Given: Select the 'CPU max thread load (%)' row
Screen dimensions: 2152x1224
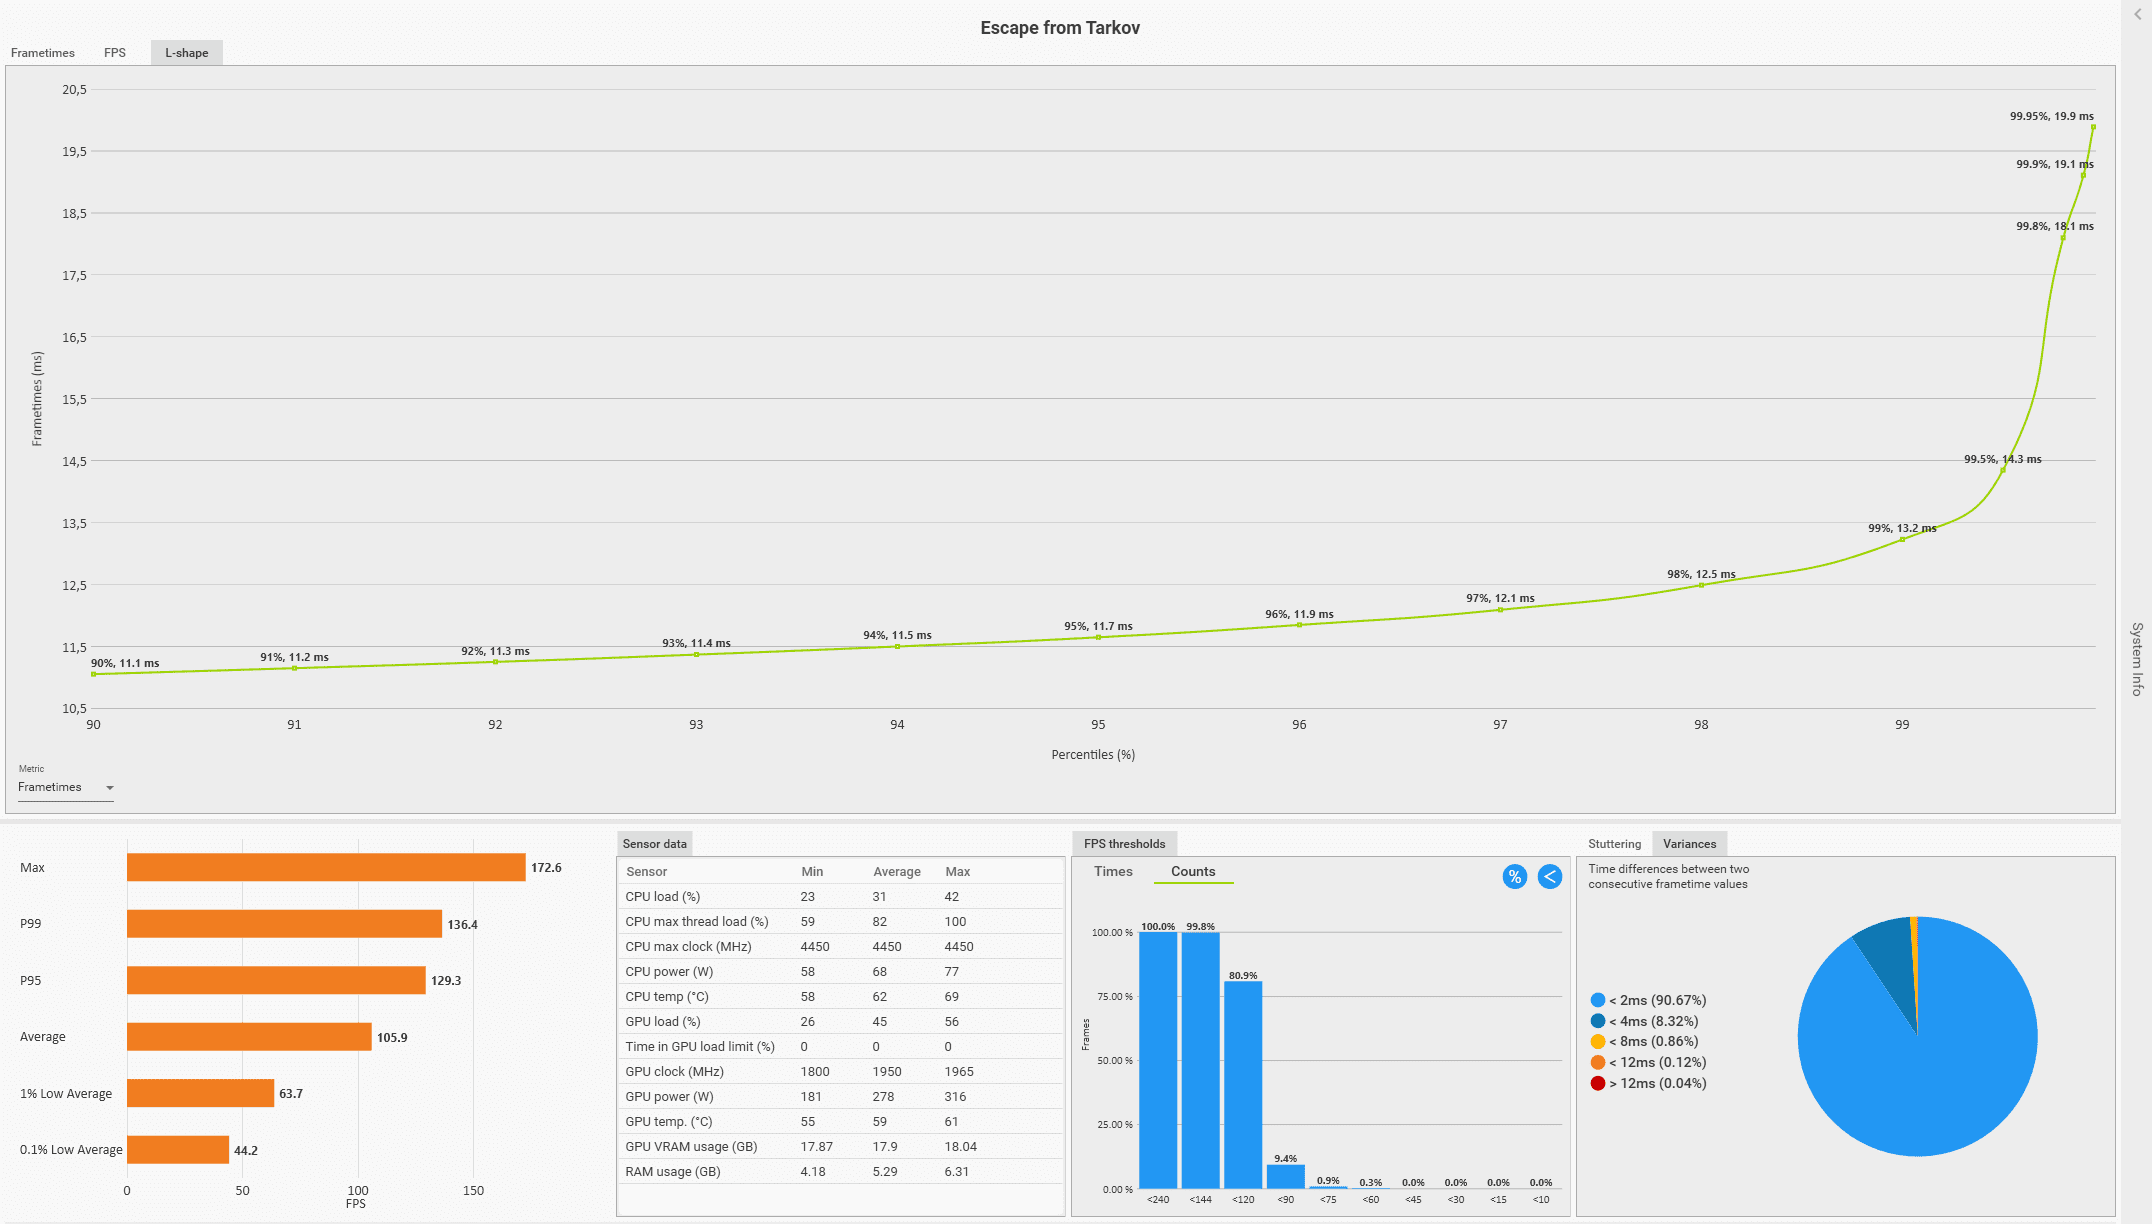Looking at the screenshot, I should [x=840, y=922].
